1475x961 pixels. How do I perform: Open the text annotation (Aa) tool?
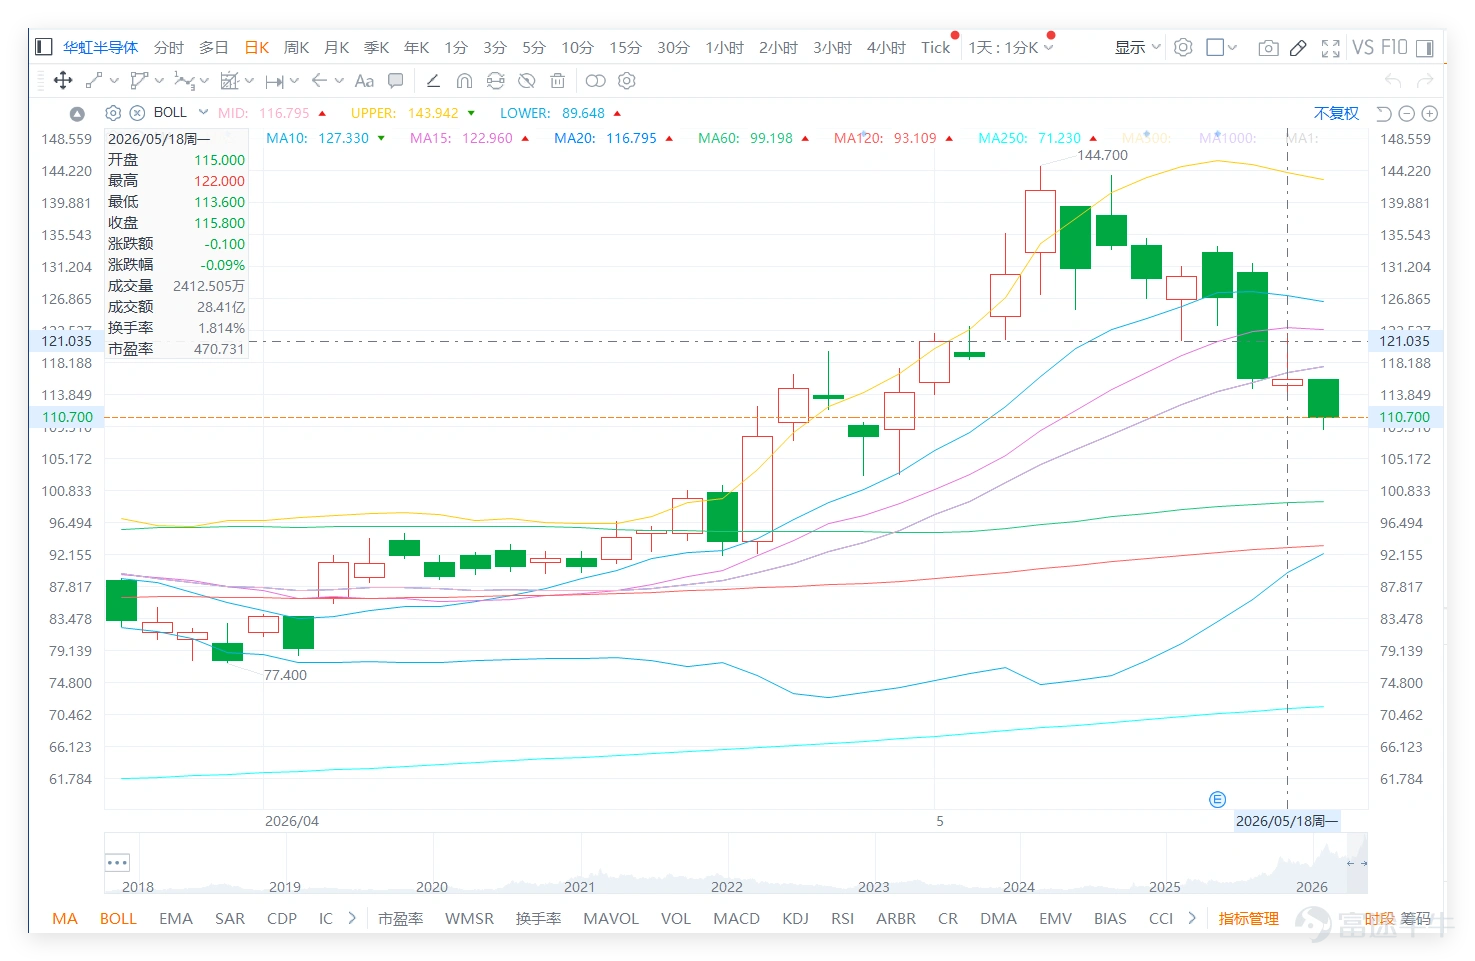click(364, 81)
